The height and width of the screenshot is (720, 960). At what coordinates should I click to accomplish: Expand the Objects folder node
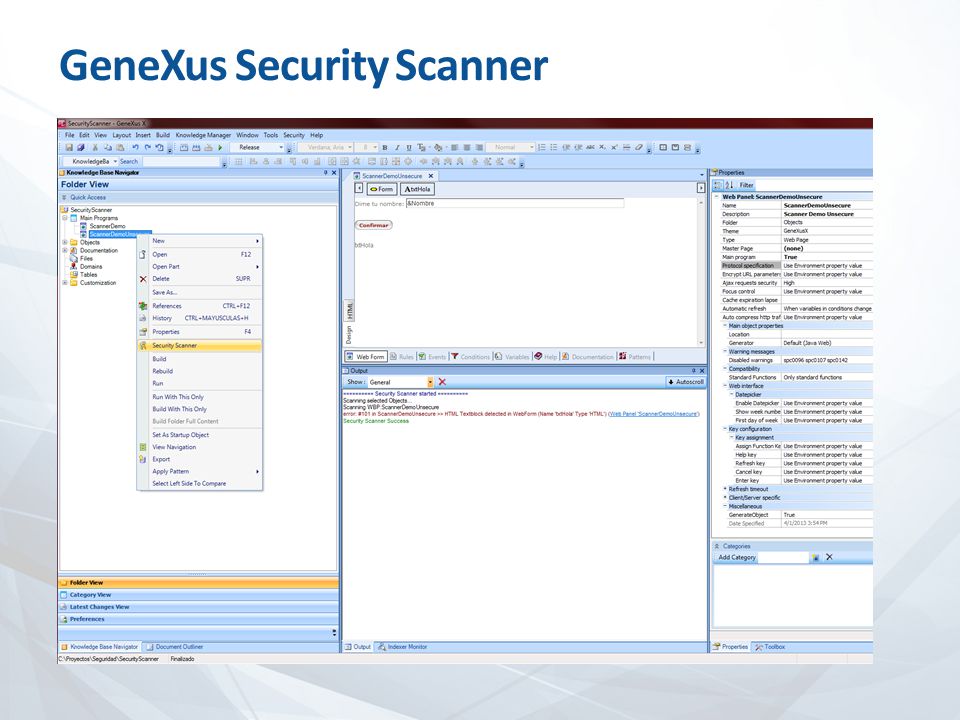click(x=65, y=242)
